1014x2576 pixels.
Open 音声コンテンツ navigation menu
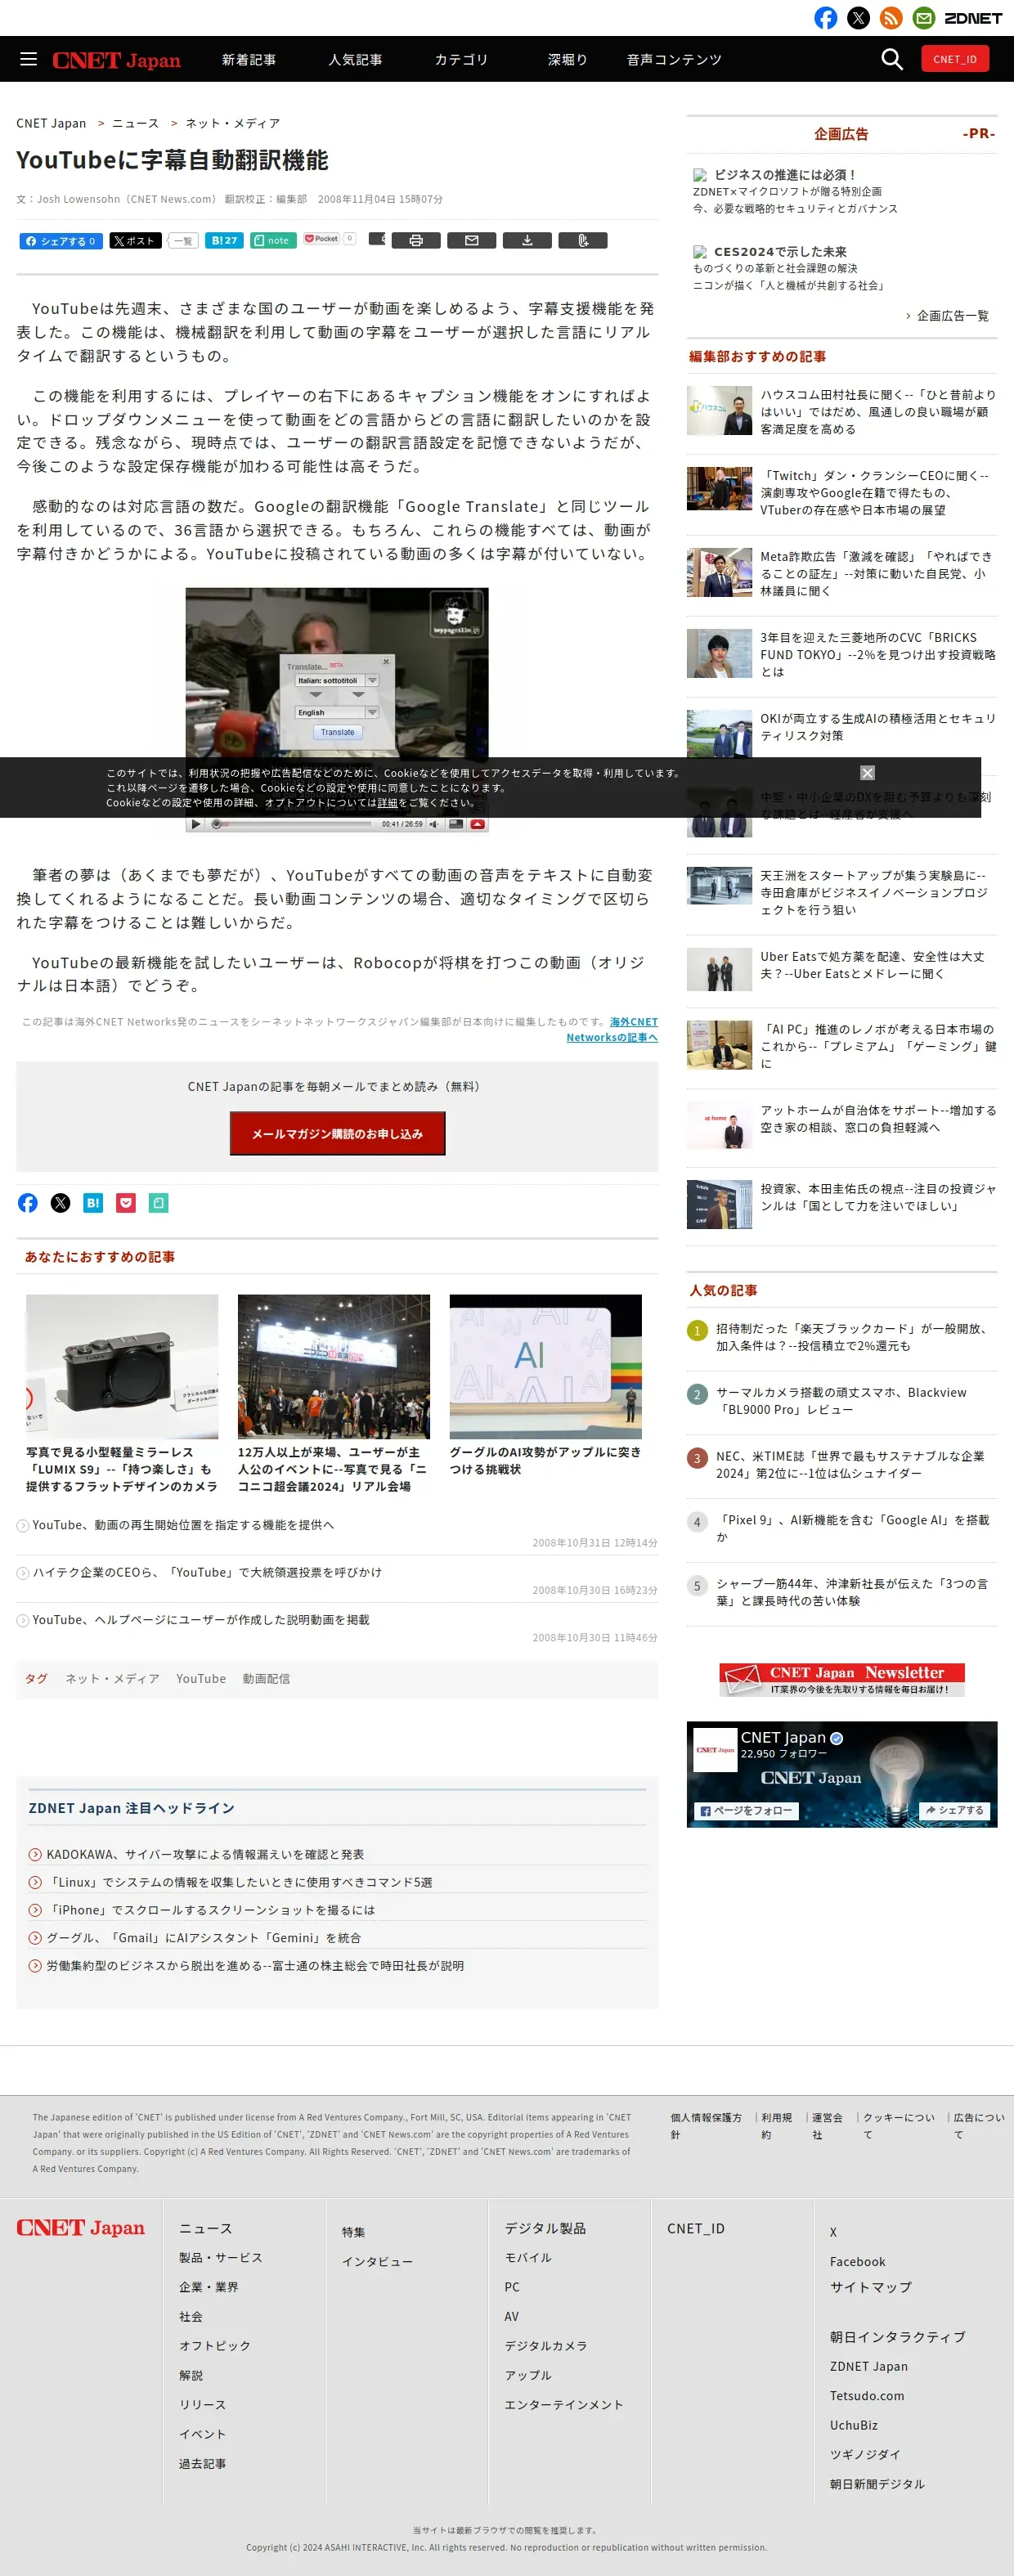pyautogui.click(x=674, y=60)
